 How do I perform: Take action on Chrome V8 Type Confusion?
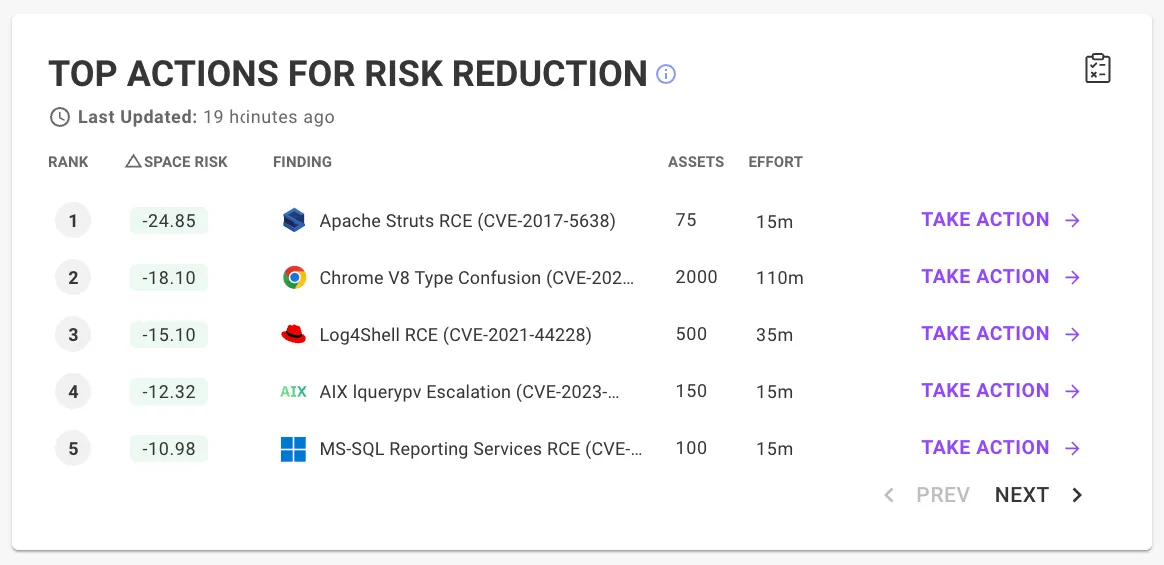coord(1001,277)
